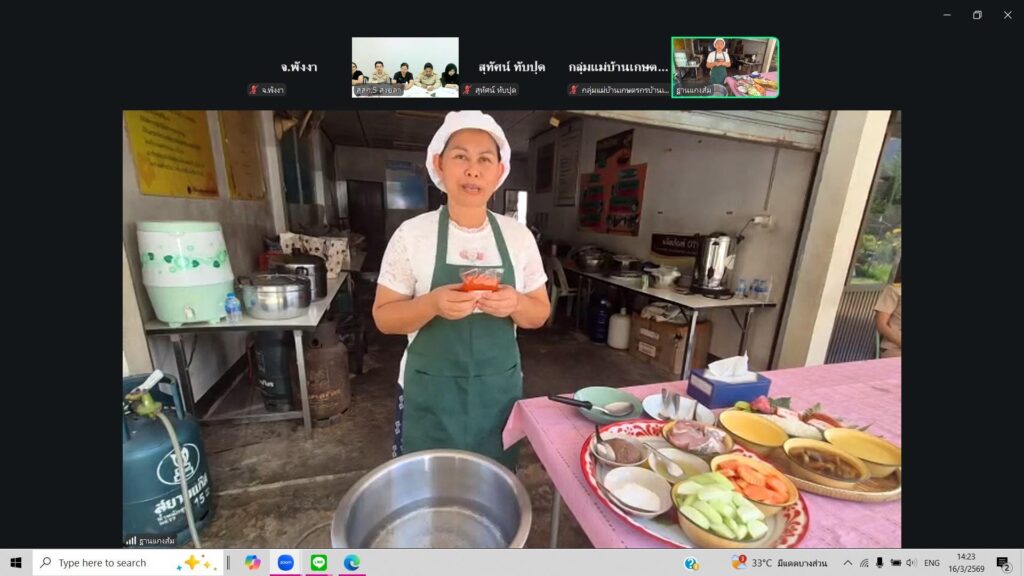Switch the ENG input language indicator
1024x576 pixels.
(x=932, y=563)
